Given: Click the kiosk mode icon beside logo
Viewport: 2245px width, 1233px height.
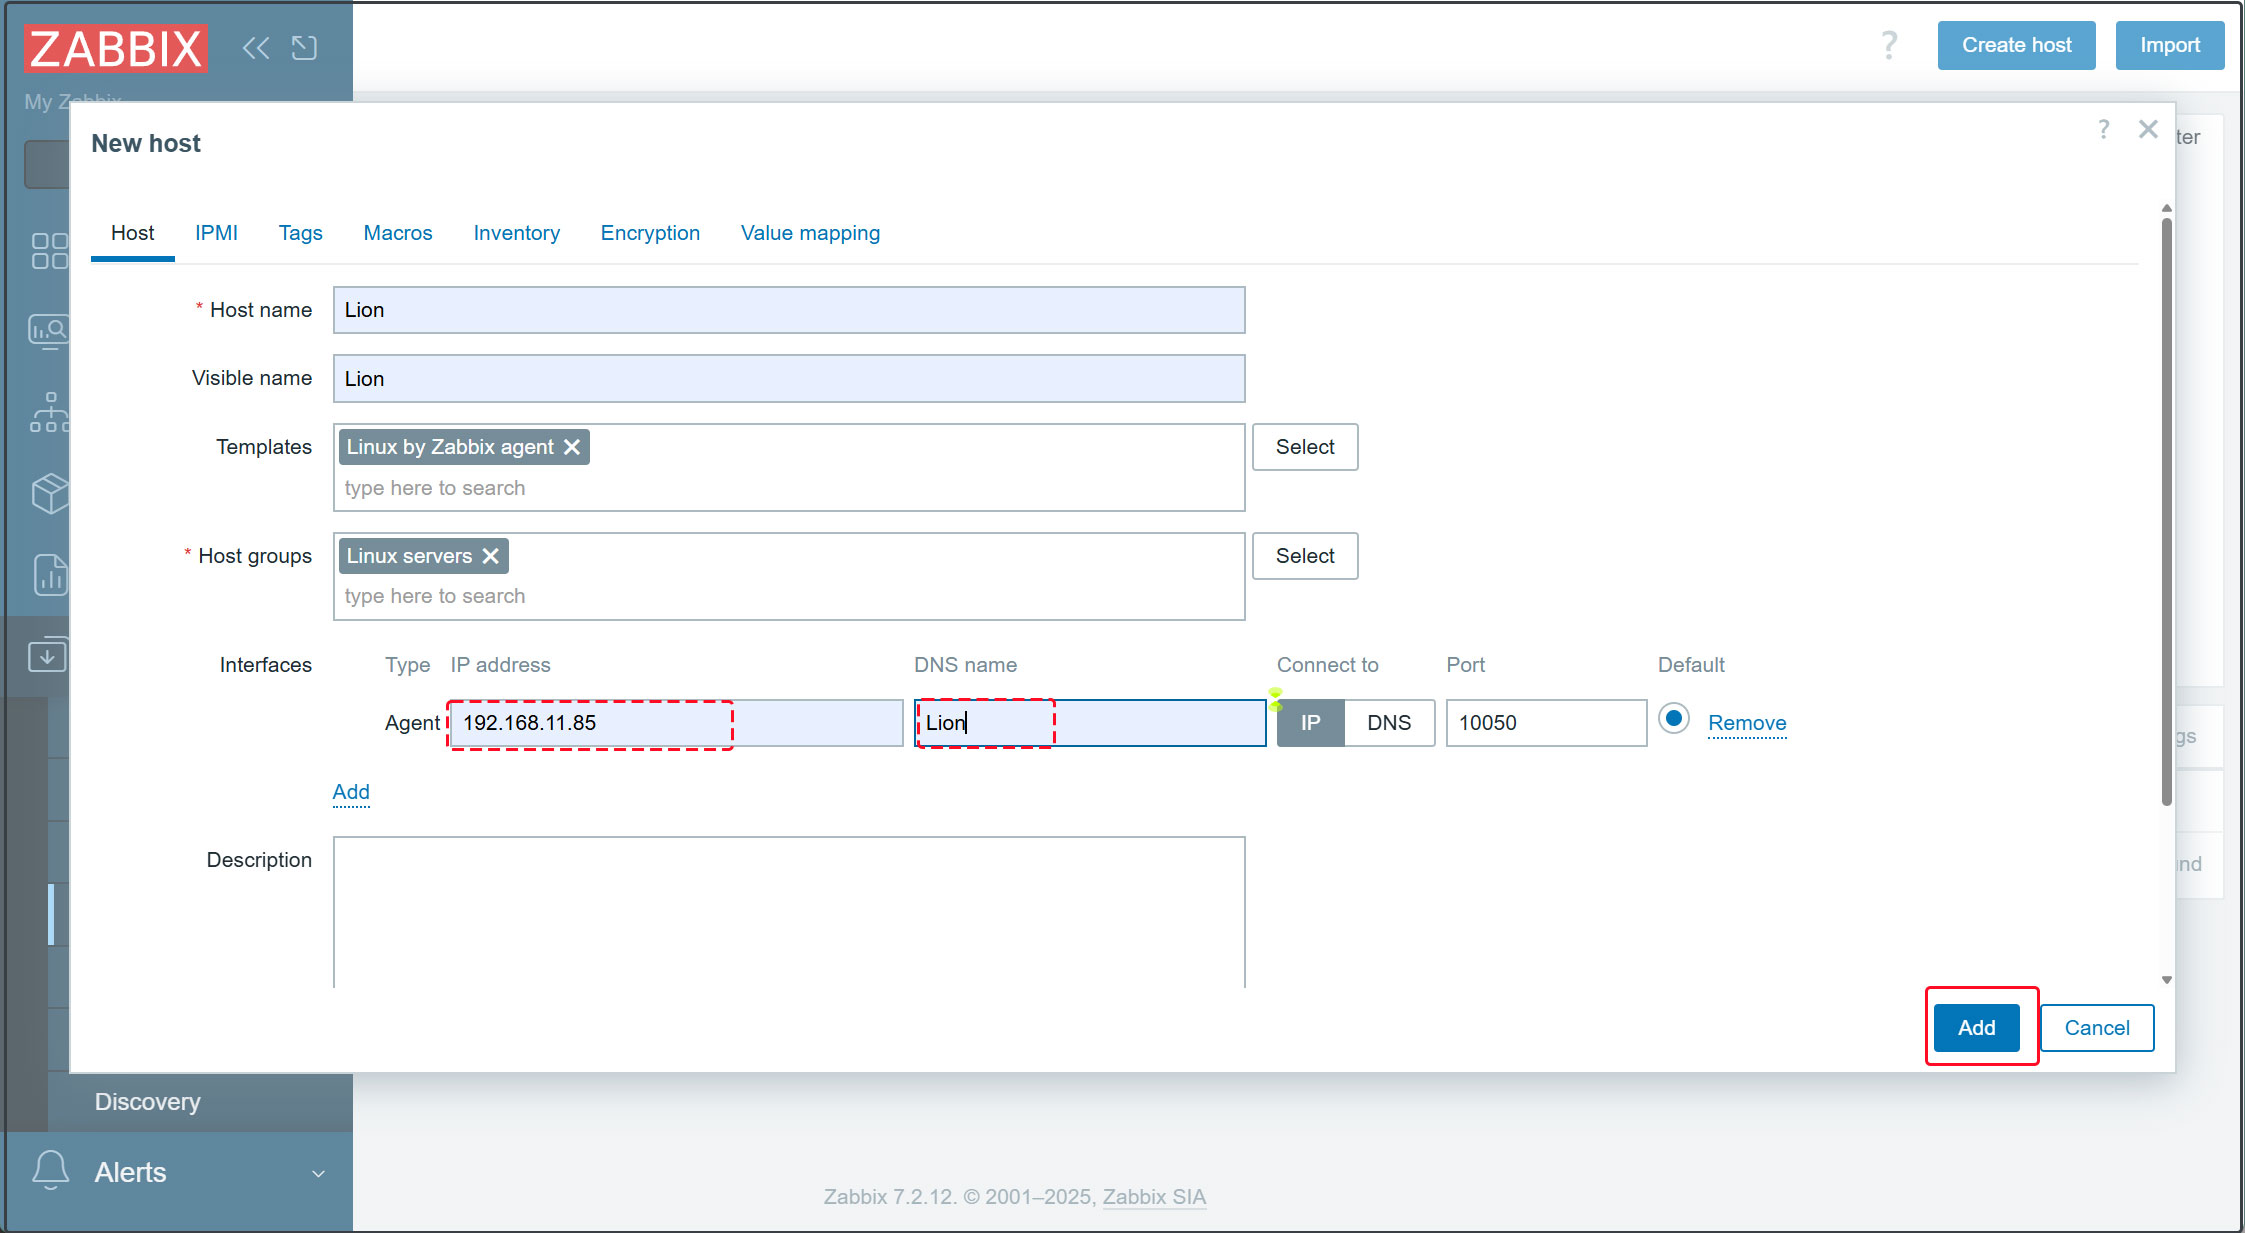Looking at the screenshot, I should point(304,47).
